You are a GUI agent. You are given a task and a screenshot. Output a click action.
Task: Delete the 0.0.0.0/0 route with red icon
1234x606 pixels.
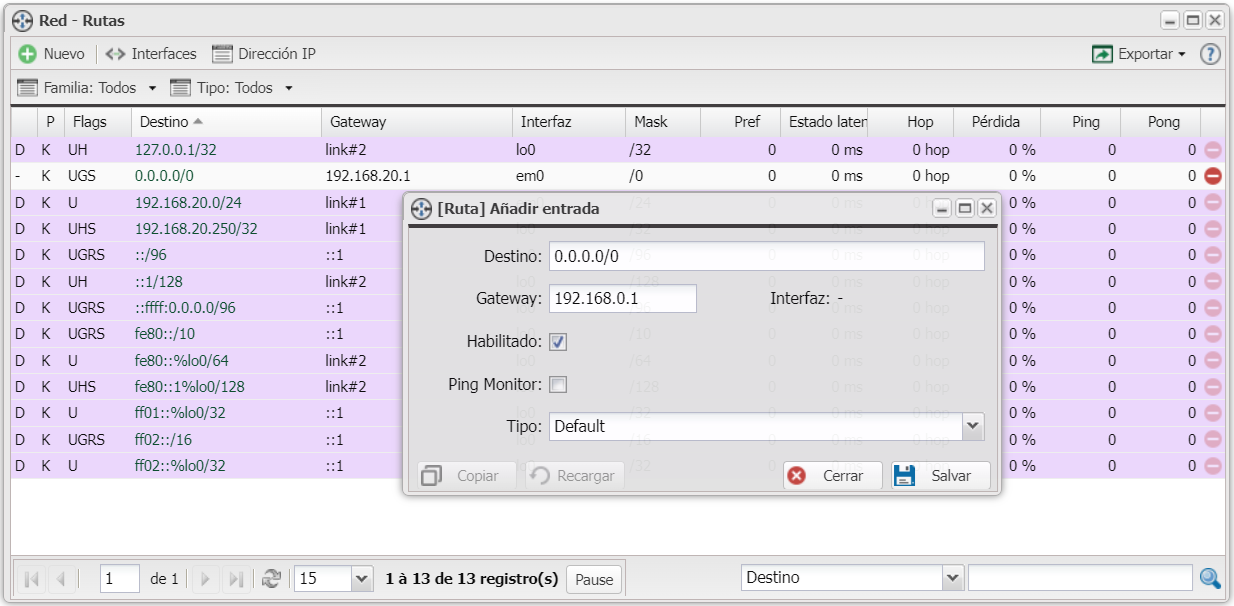tap(1213, 176)
